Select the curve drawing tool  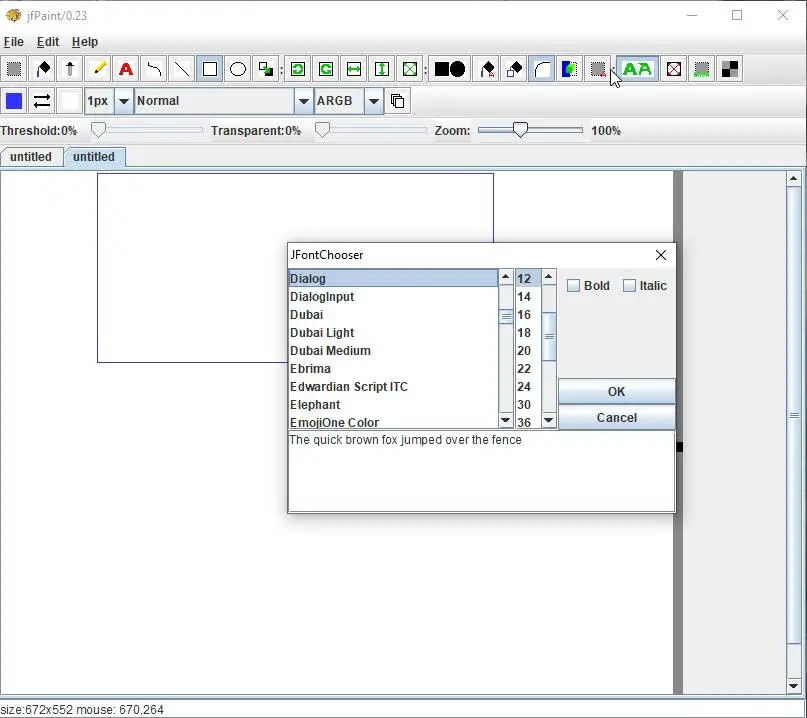(154, 69)
